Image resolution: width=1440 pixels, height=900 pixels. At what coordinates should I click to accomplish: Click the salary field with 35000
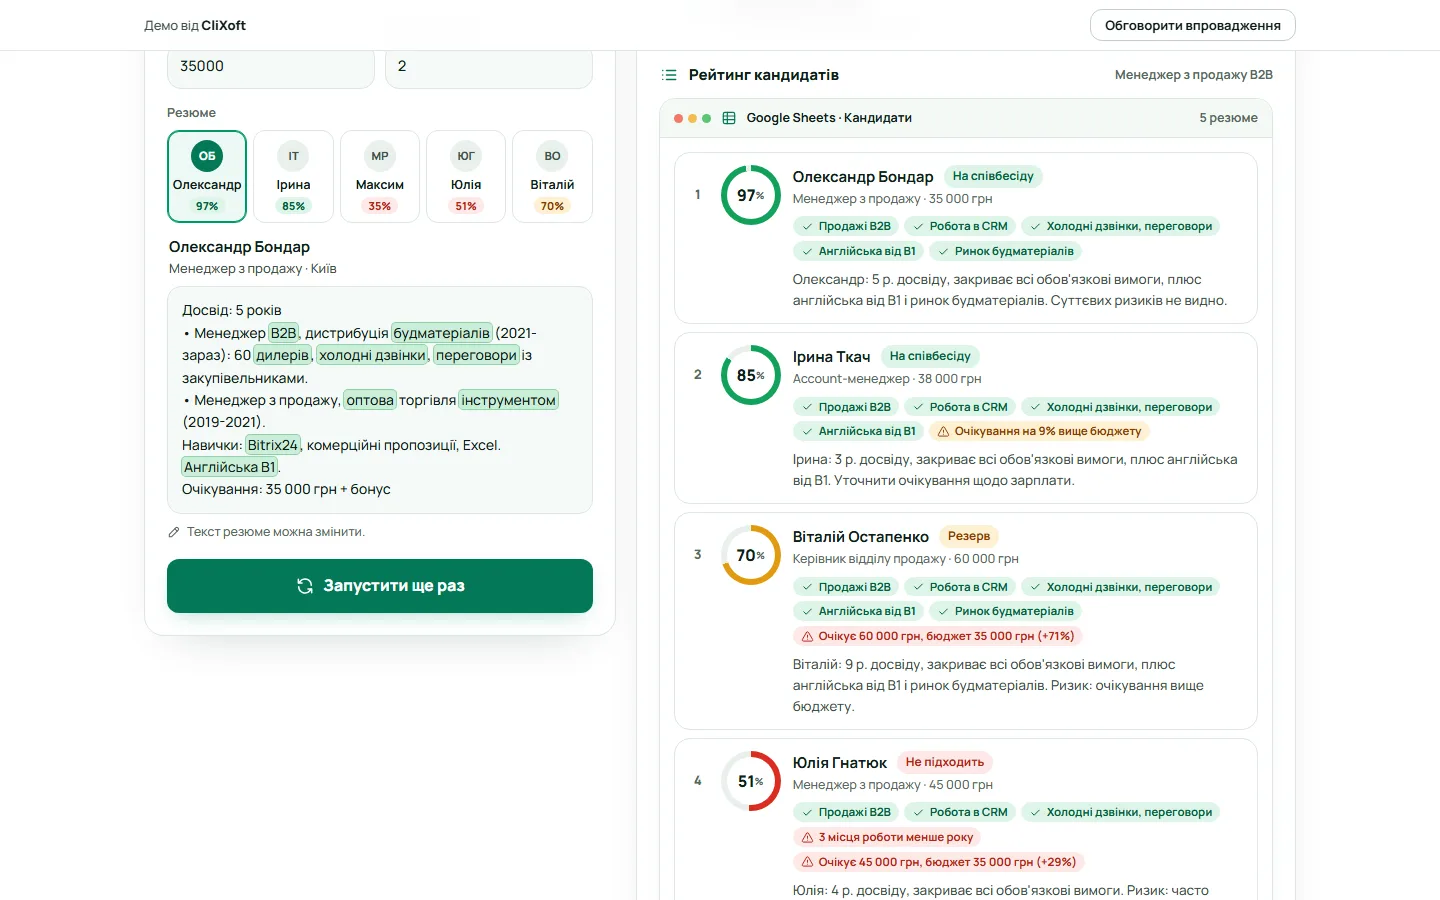click(270, 67)
